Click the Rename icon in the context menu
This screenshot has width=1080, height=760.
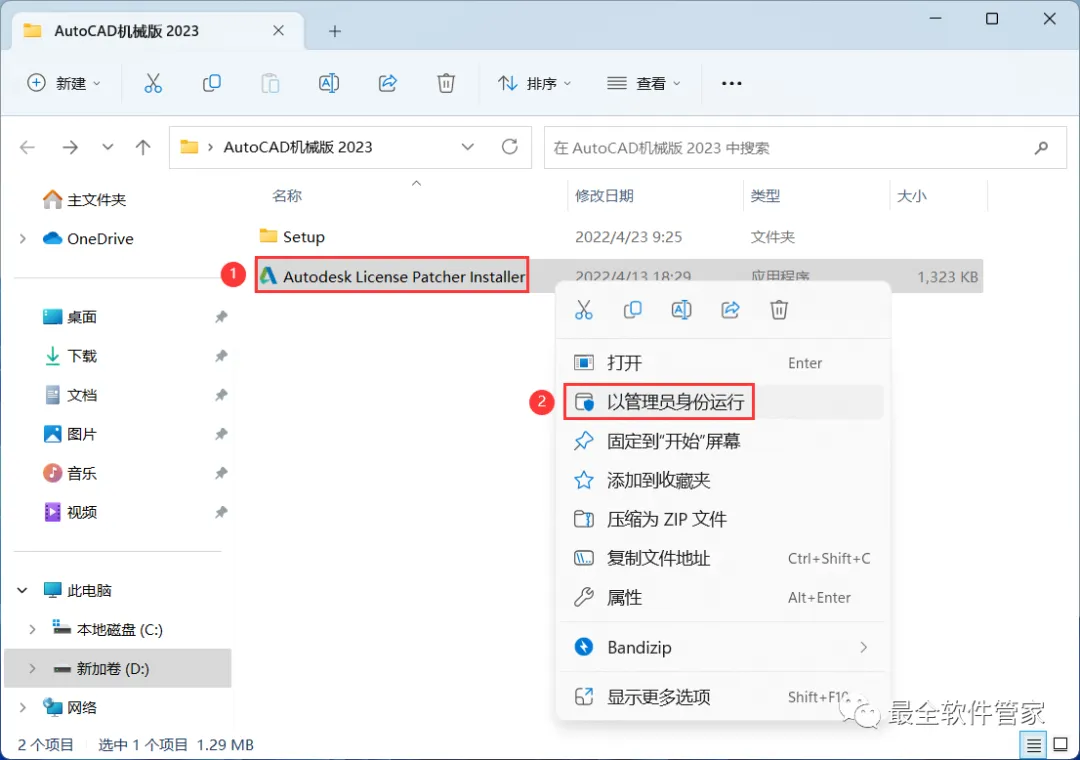point(681,310)
